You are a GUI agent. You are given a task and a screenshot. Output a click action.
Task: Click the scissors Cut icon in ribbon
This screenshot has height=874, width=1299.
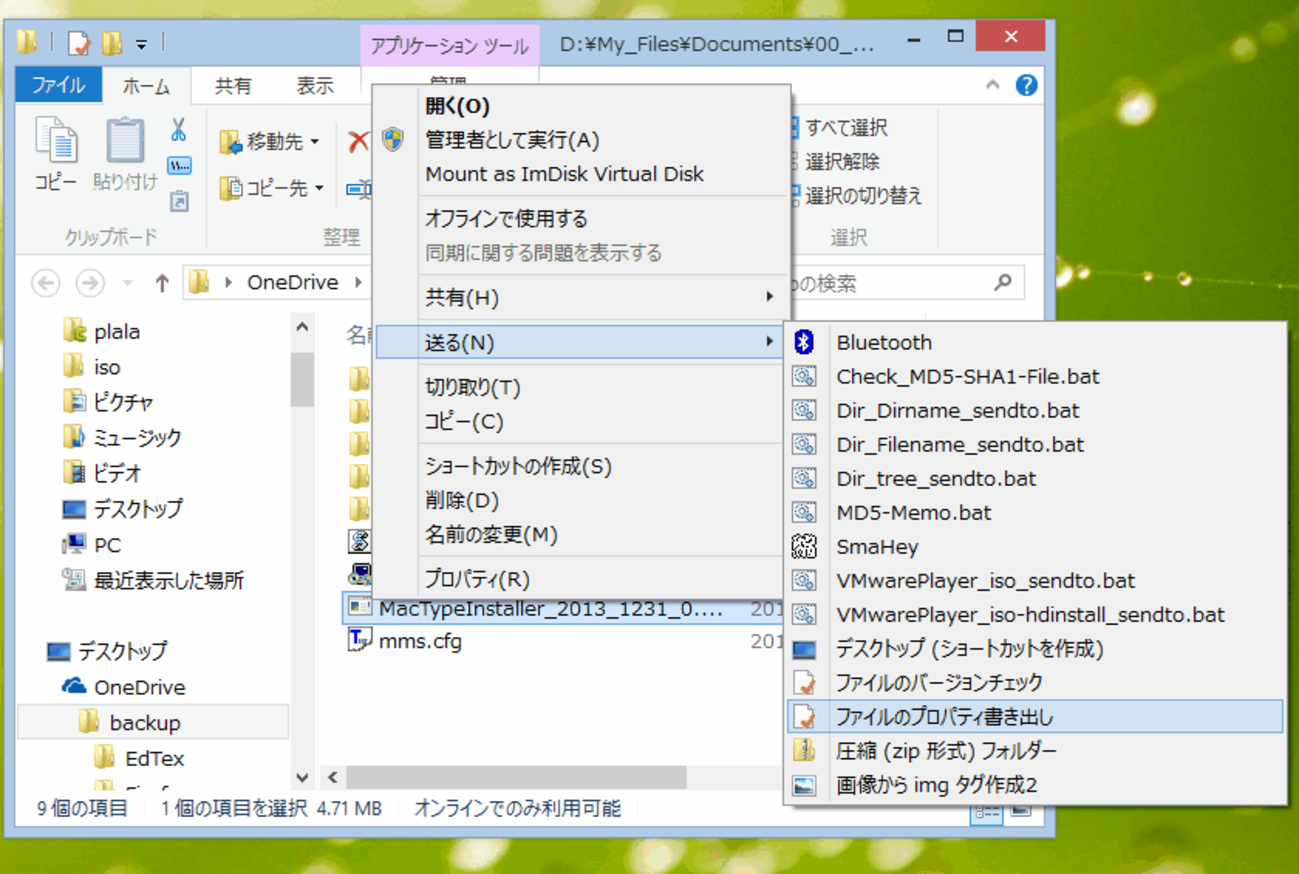[179, 129]
